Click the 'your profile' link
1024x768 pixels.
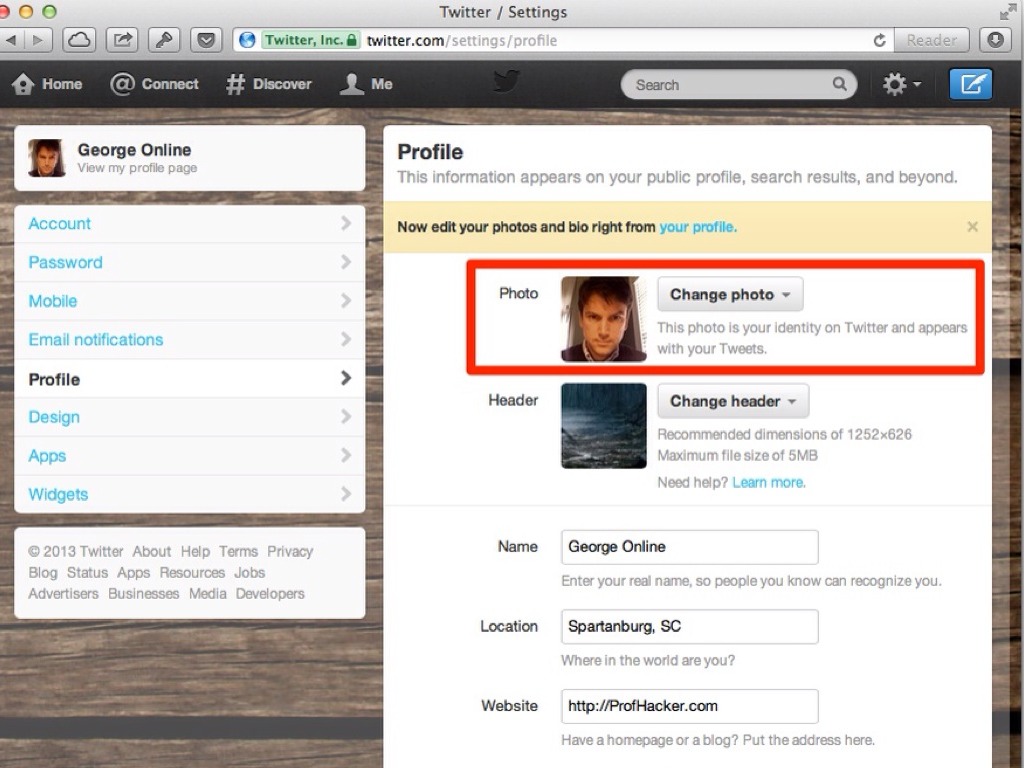pyautogui.click(x=697, y=227)
